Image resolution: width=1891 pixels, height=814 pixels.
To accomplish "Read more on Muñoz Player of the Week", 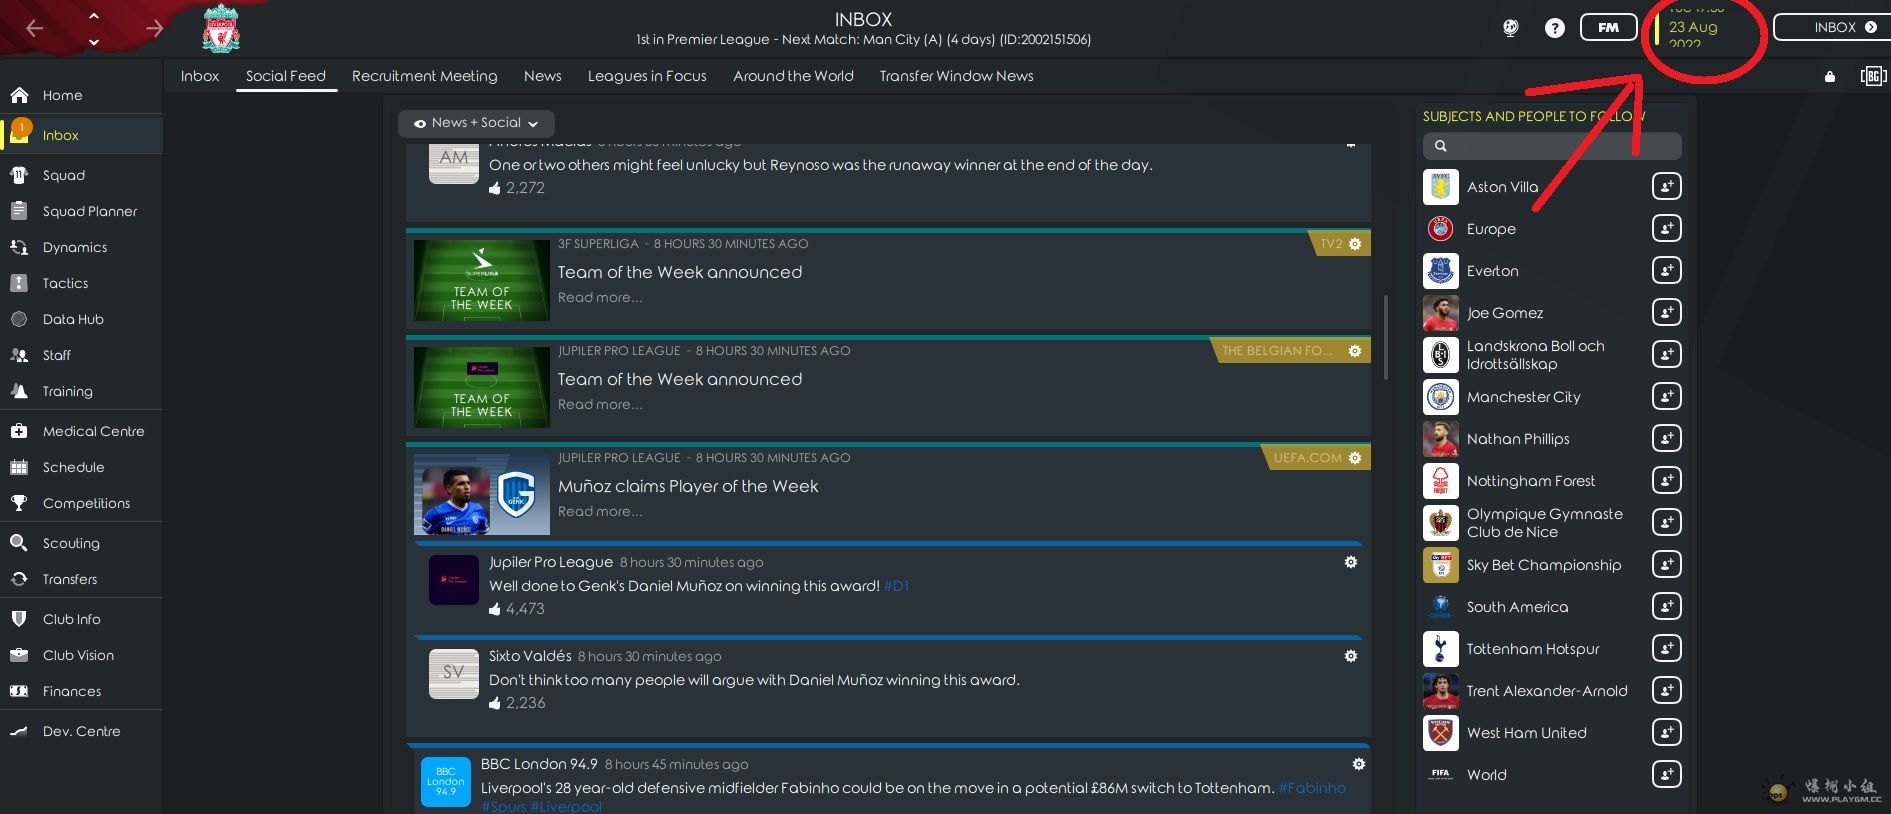I will [600, 511].
